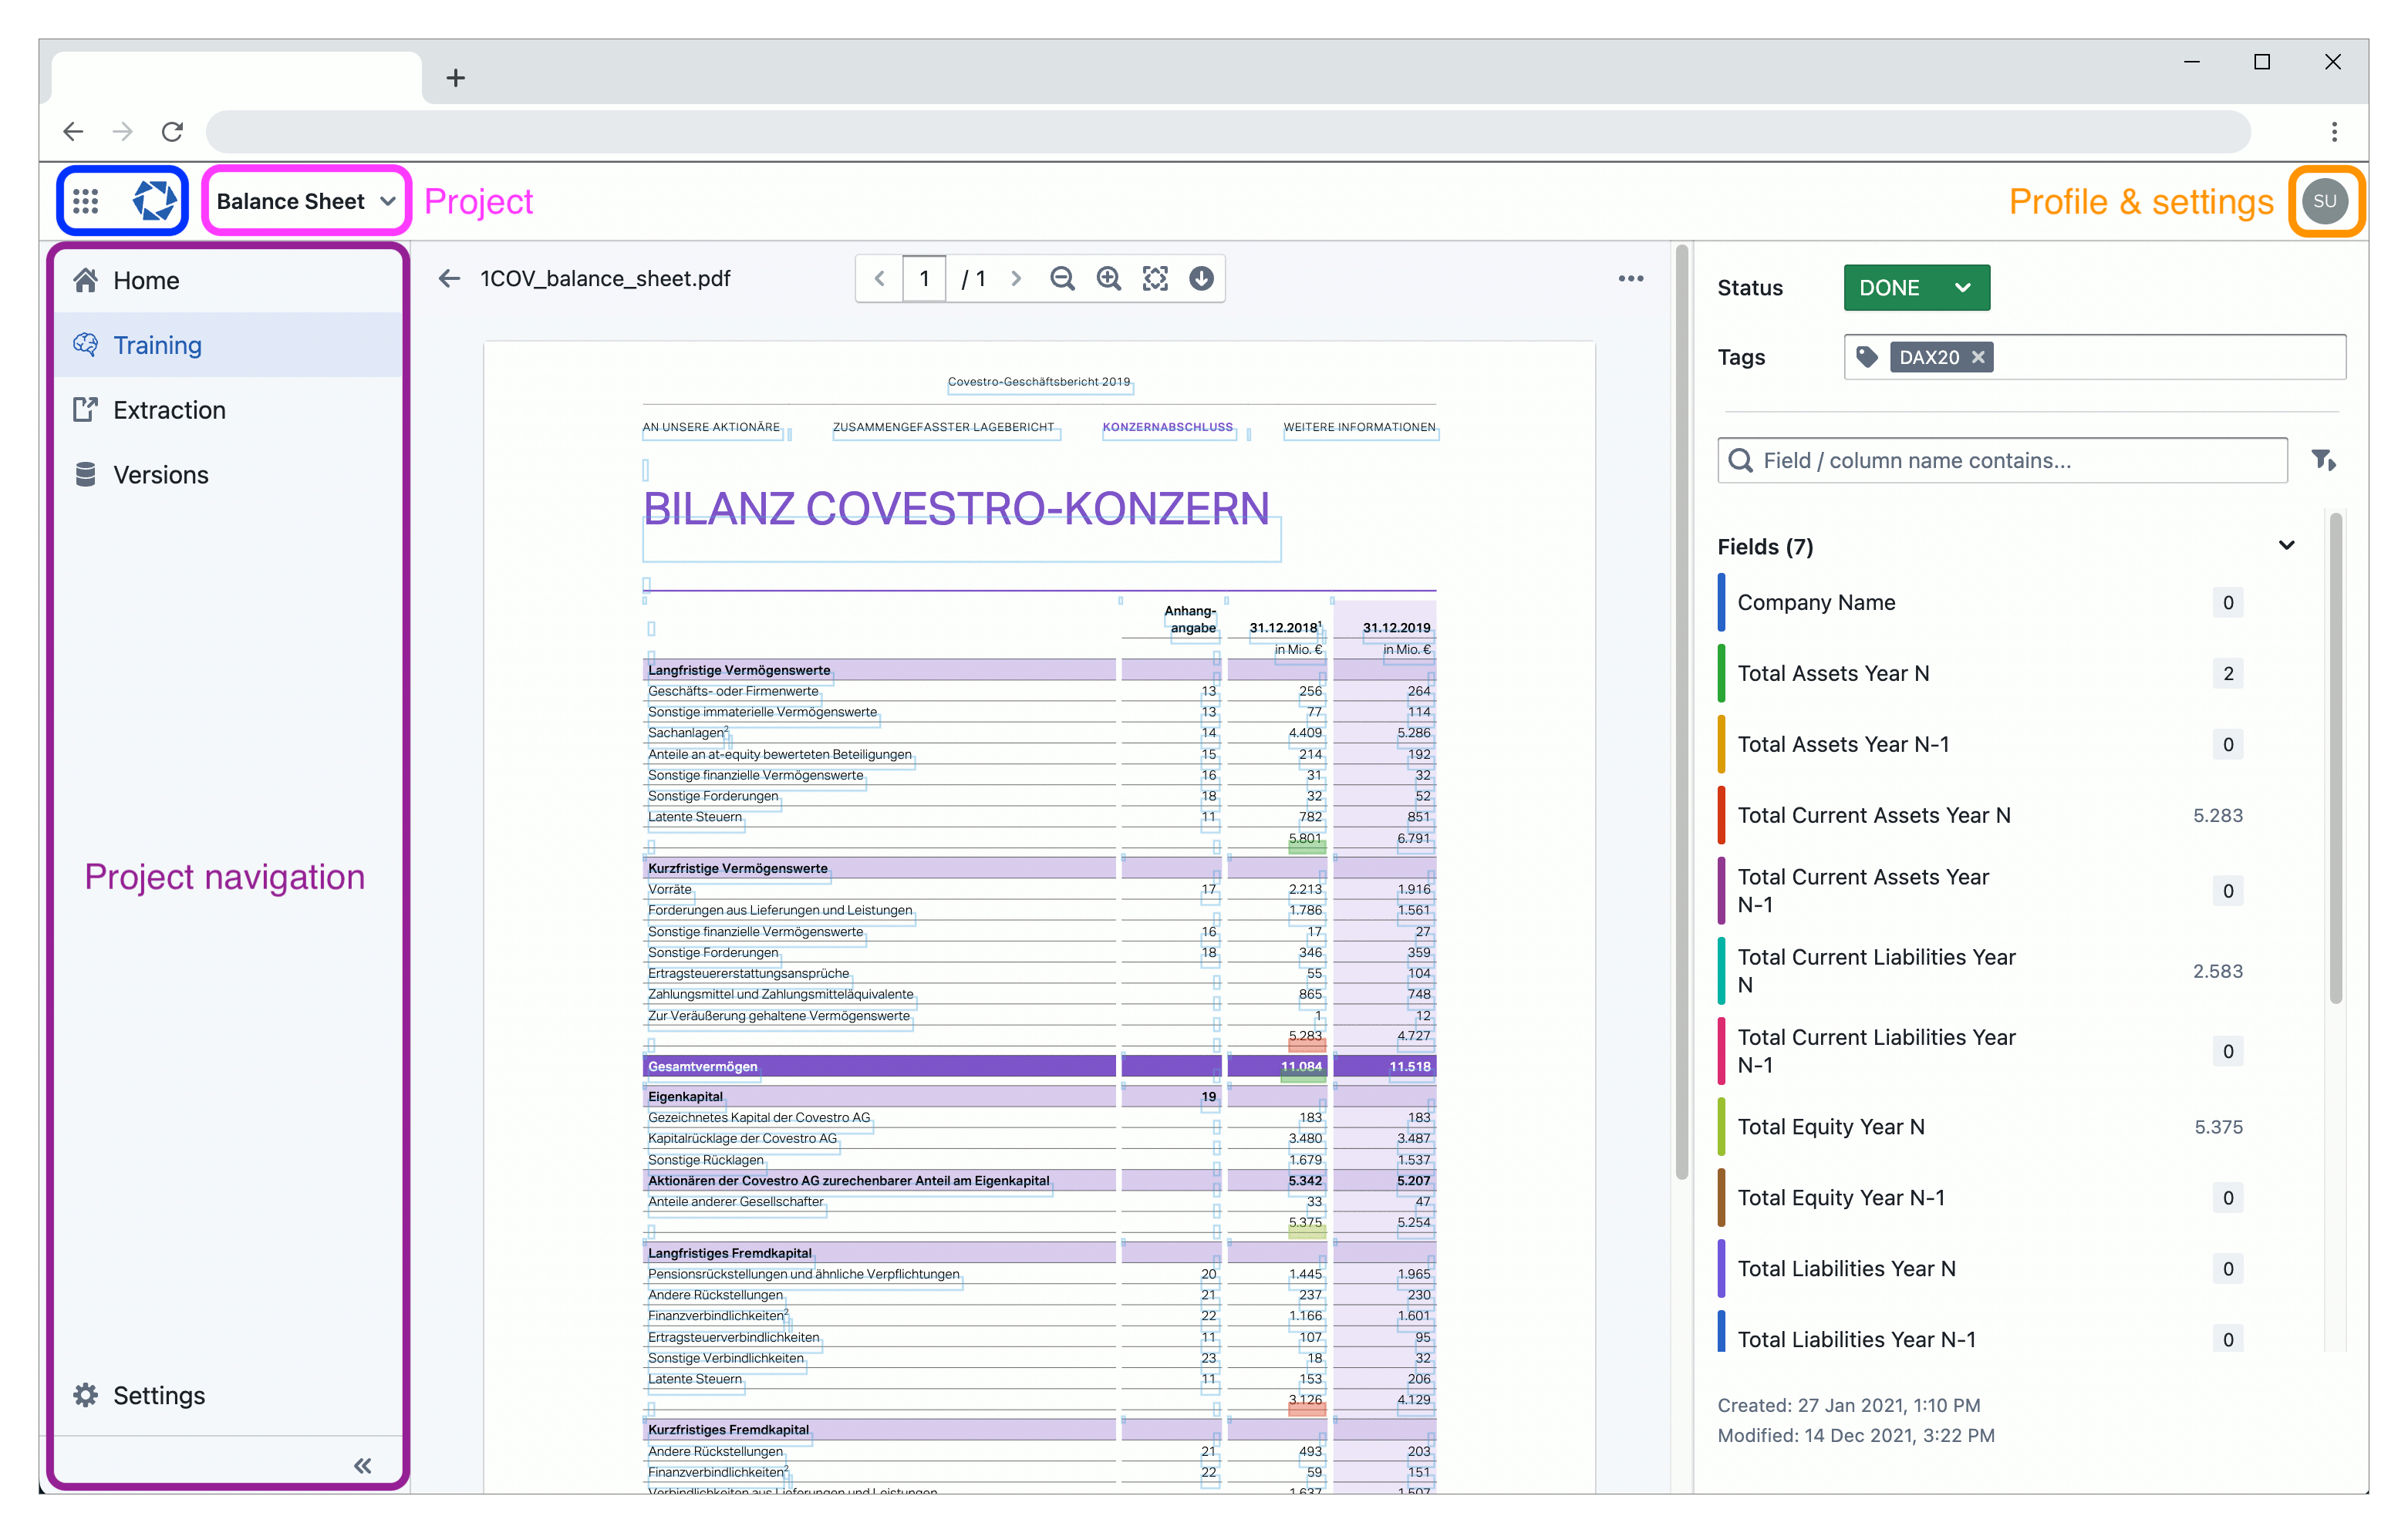The image size is (2408, 1533).
Task: Click the browser address bar
Action: click(x=1228, y=132)
